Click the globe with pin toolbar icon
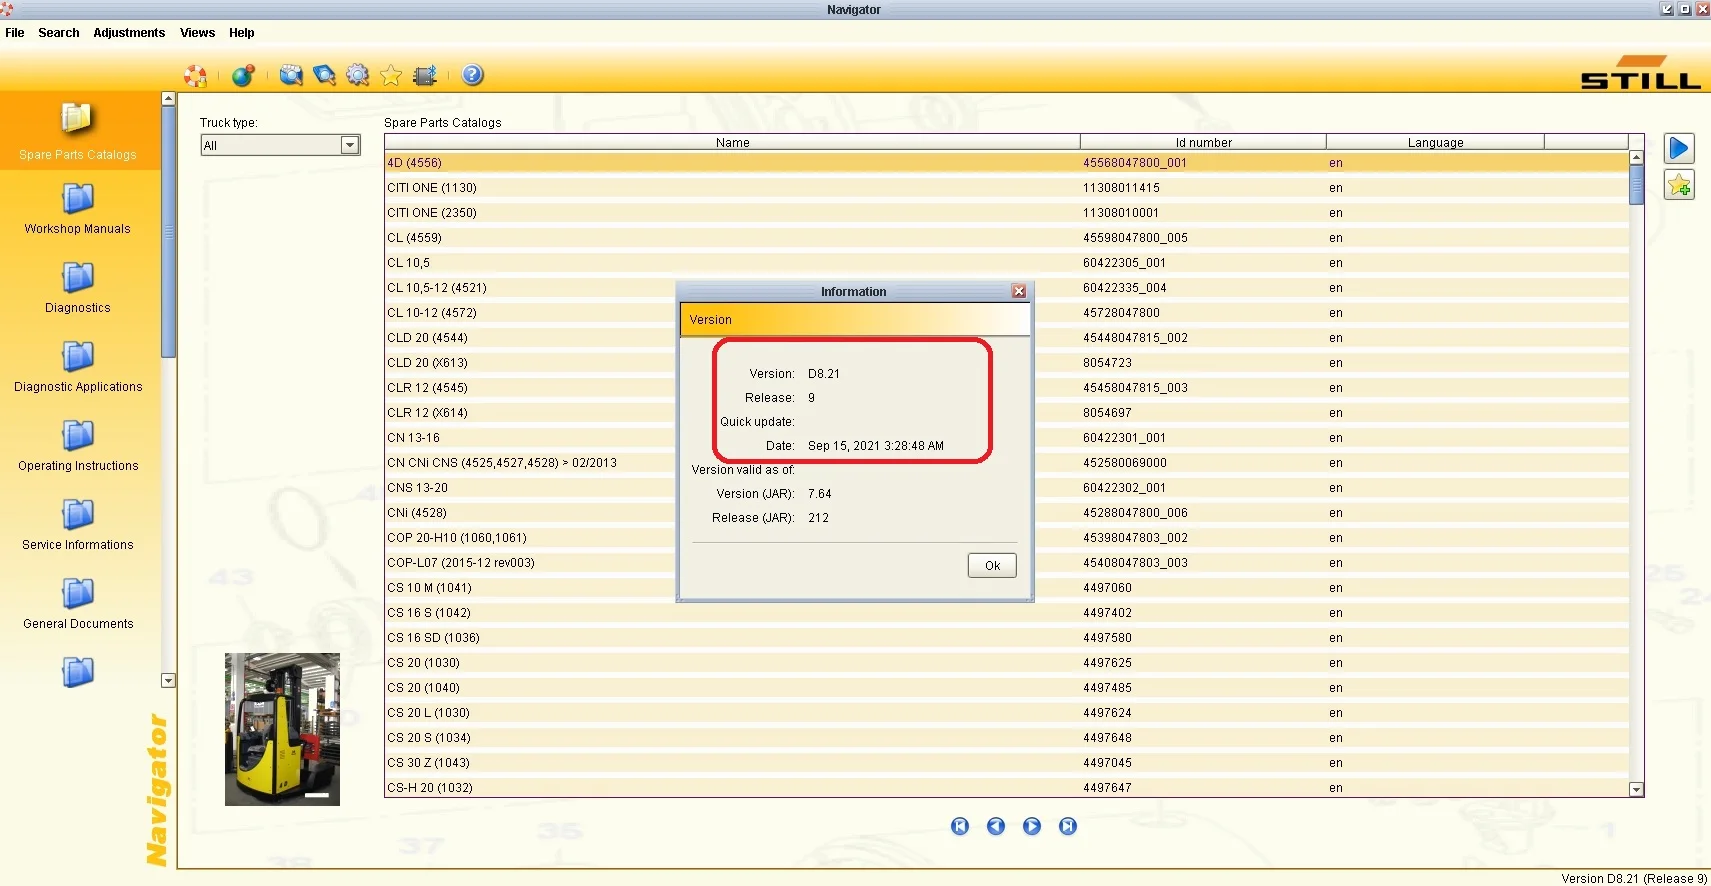The width and height of the screenshot is (1711, 886). (x=243, y=76)
